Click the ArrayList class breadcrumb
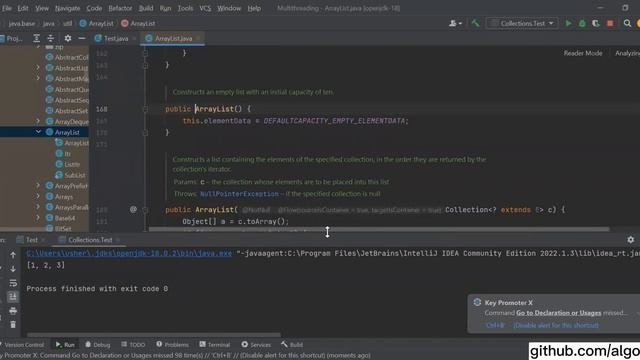Image resolution: width=640 pixels, height=360 pixels. click(x=96, y=24)
